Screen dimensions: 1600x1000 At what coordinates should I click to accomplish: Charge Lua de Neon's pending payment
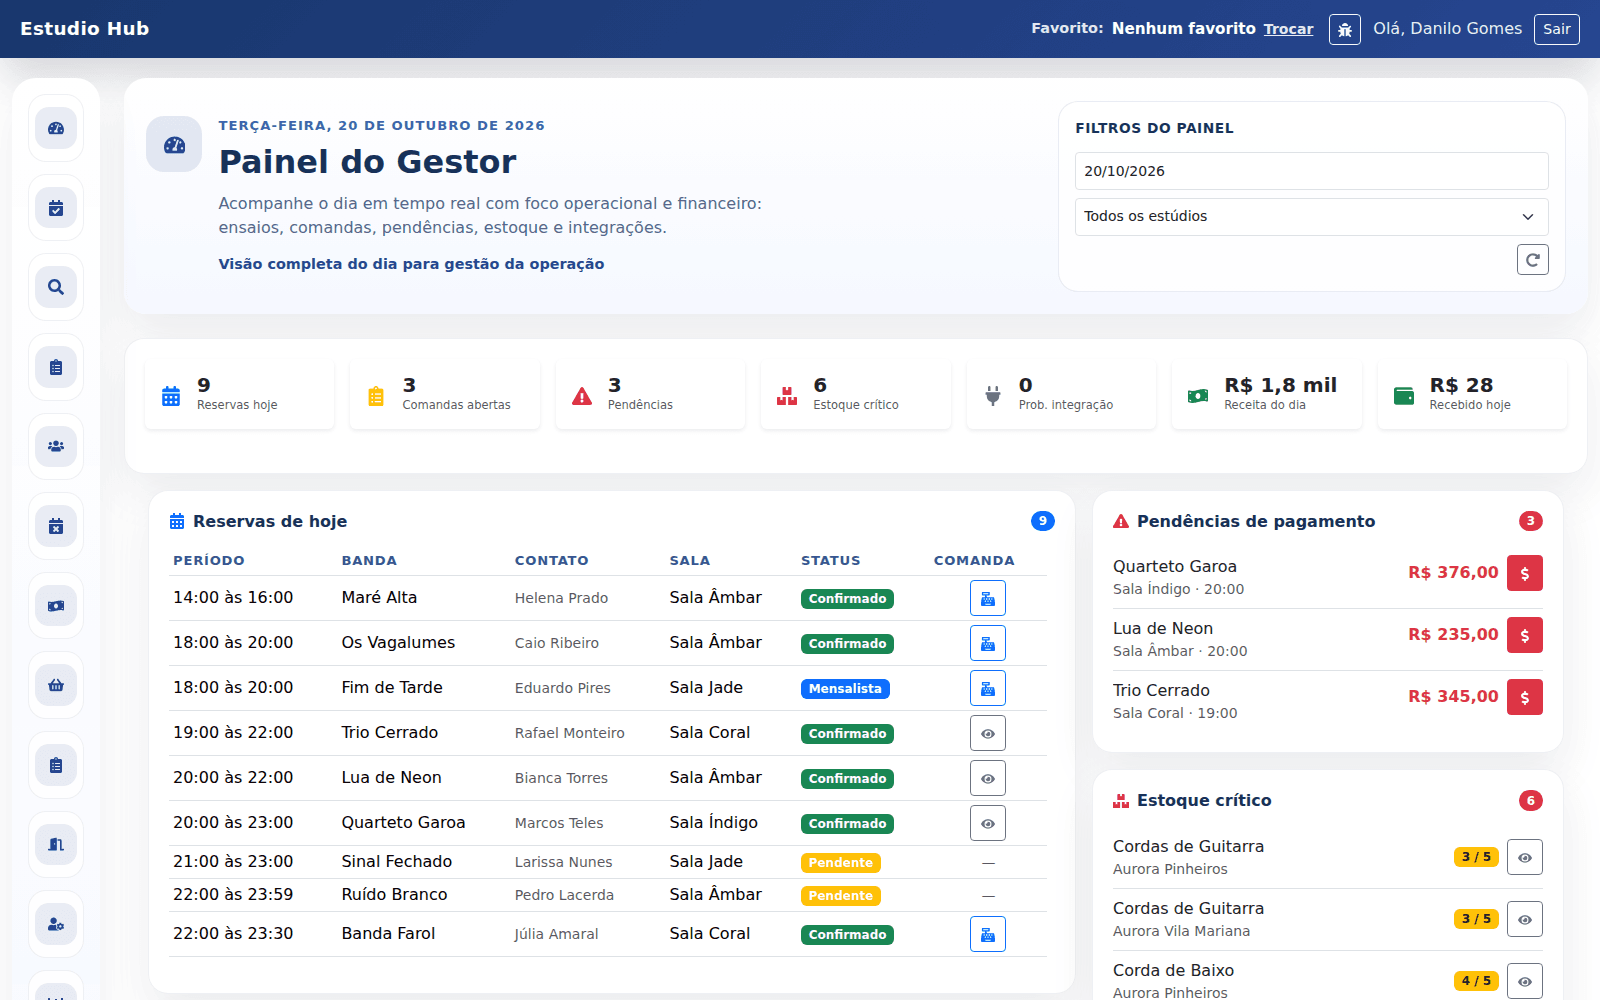tap(1525, 635)
